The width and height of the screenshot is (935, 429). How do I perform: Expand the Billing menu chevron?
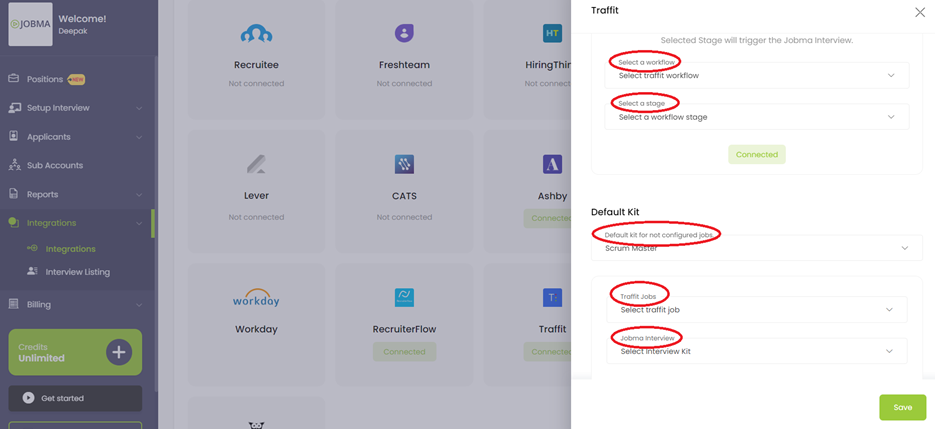tap(139, 305)
